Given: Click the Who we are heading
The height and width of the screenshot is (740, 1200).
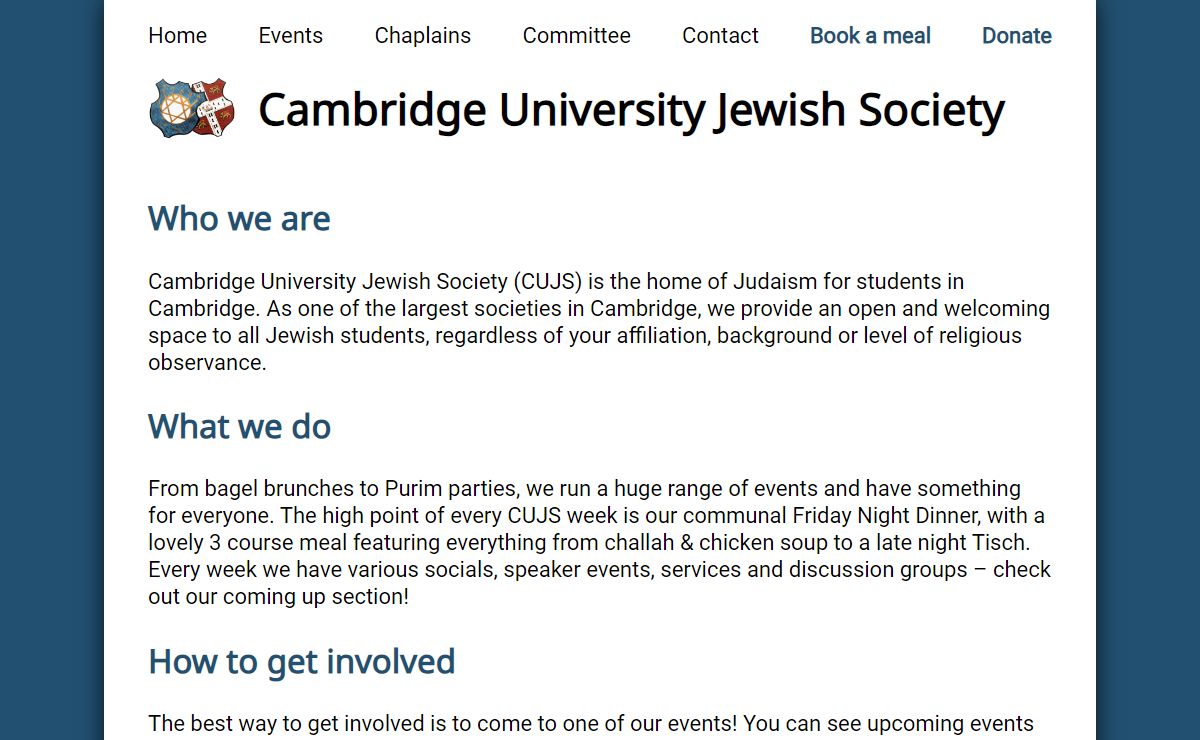Looking at the screenshot, I should [239, 218].
